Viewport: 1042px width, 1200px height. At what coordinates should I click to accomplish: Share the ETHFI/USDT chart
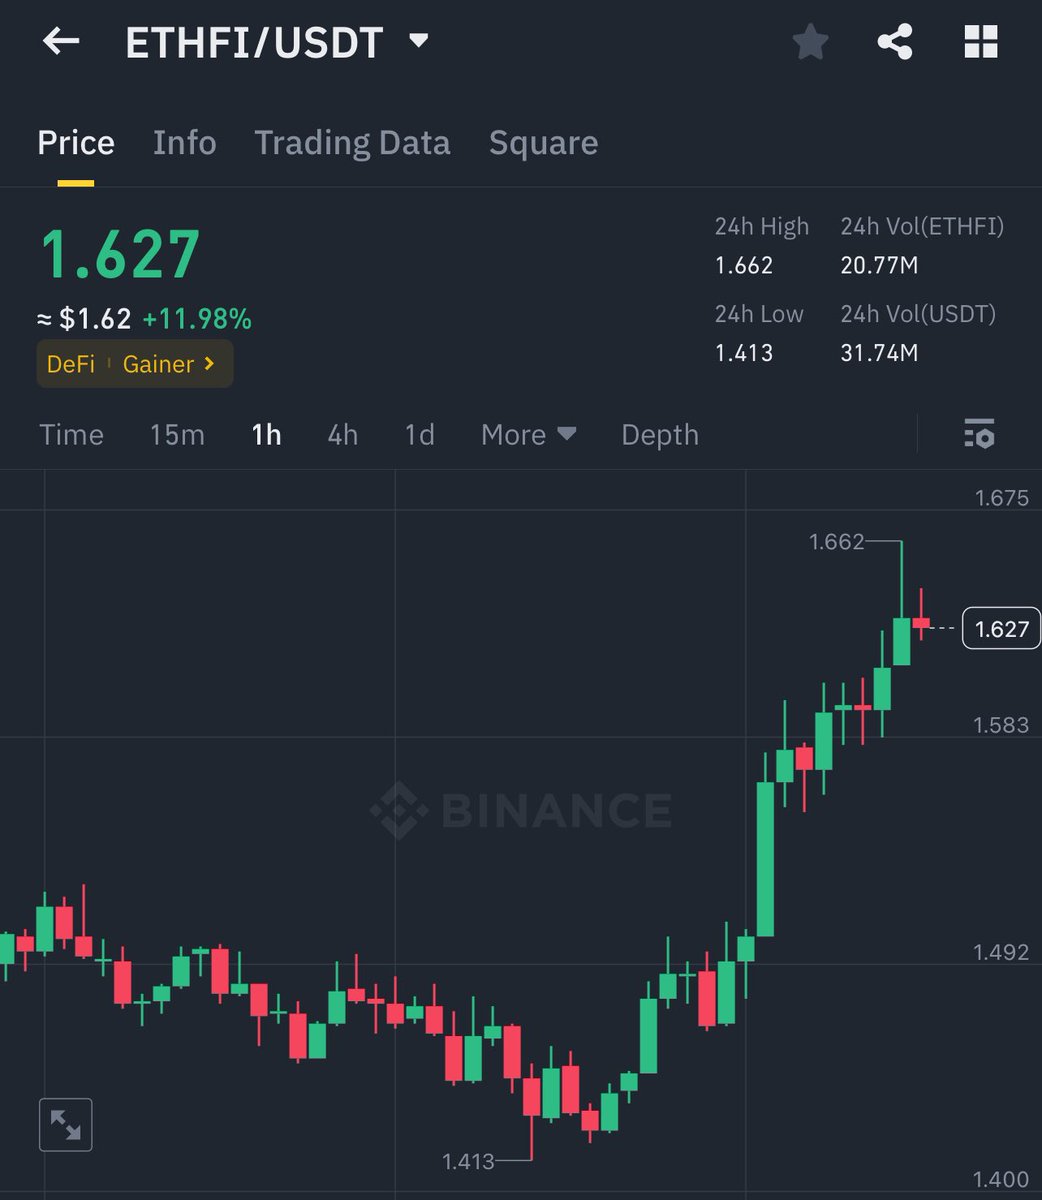895,41
